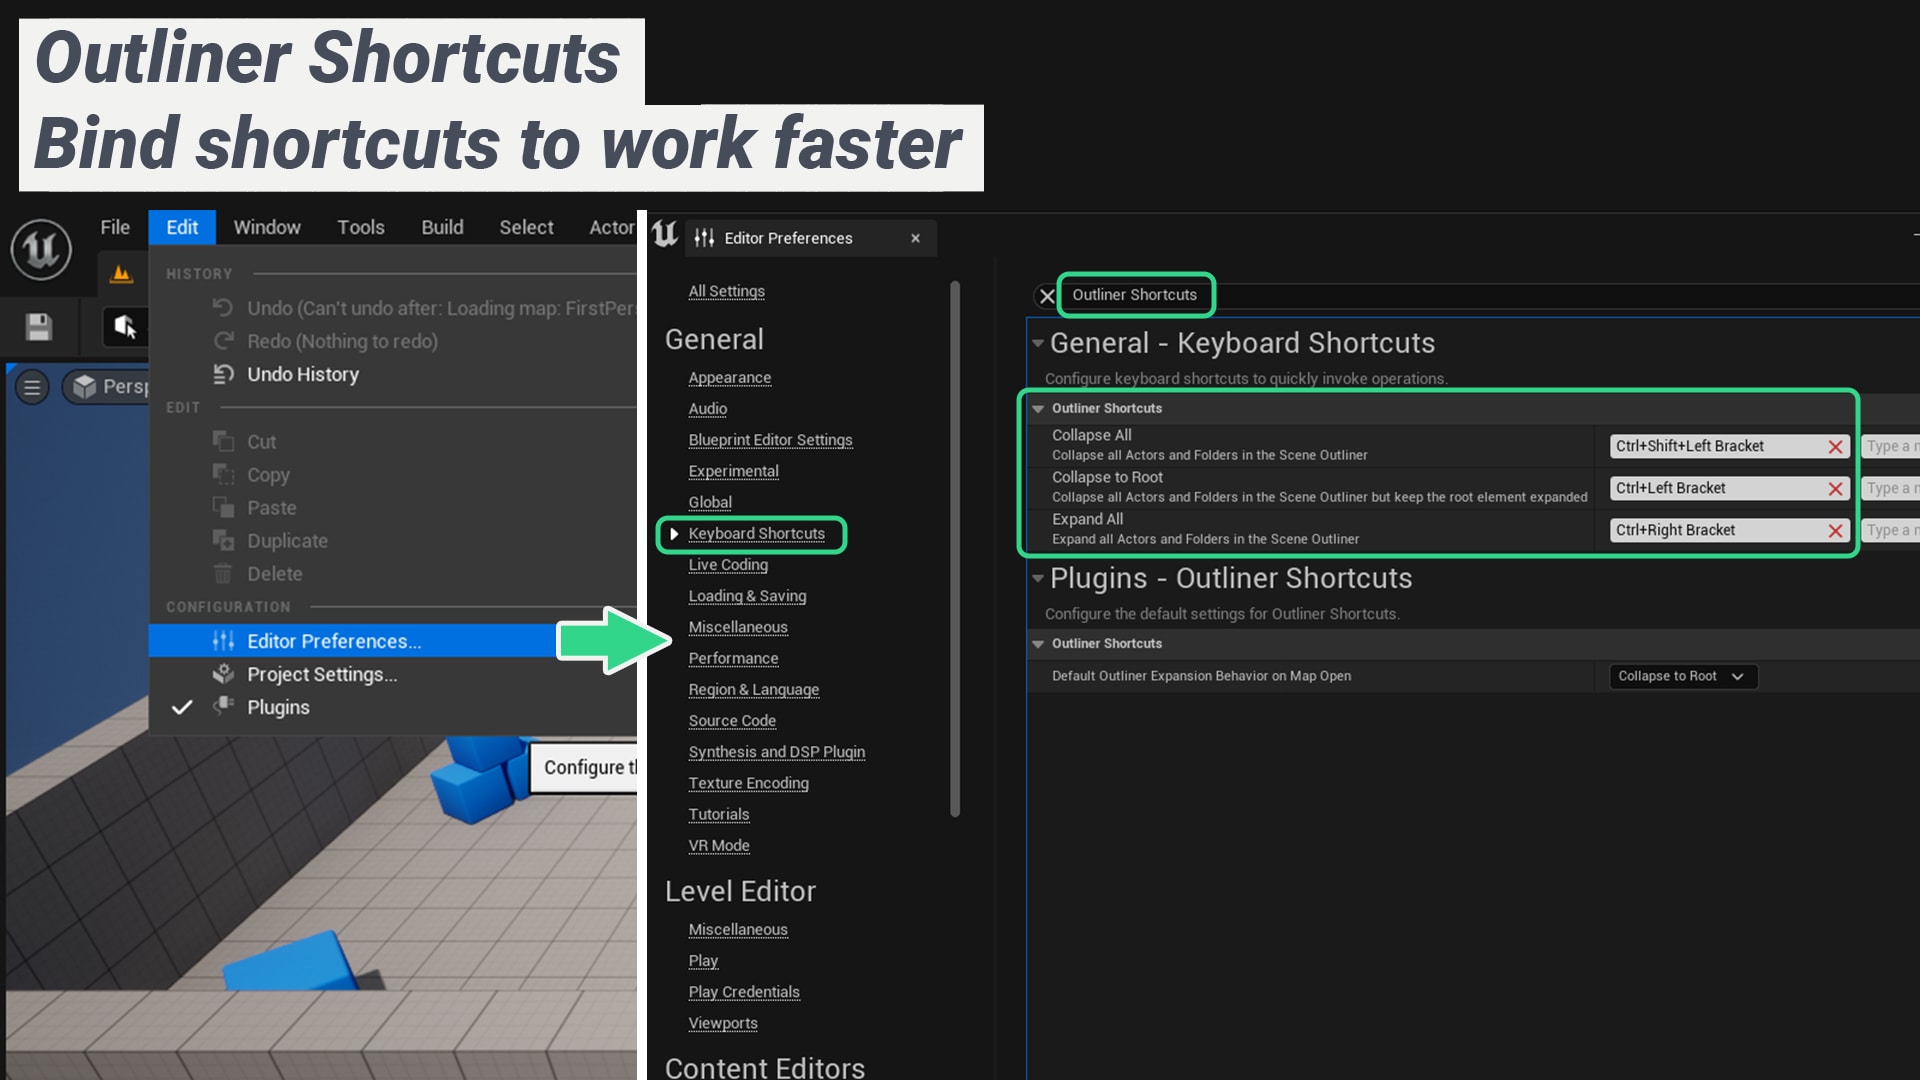Click the sliders icon on the Editor Preferences tab
Viewport: 1920px width, 1080px height.
pos(705,238)
